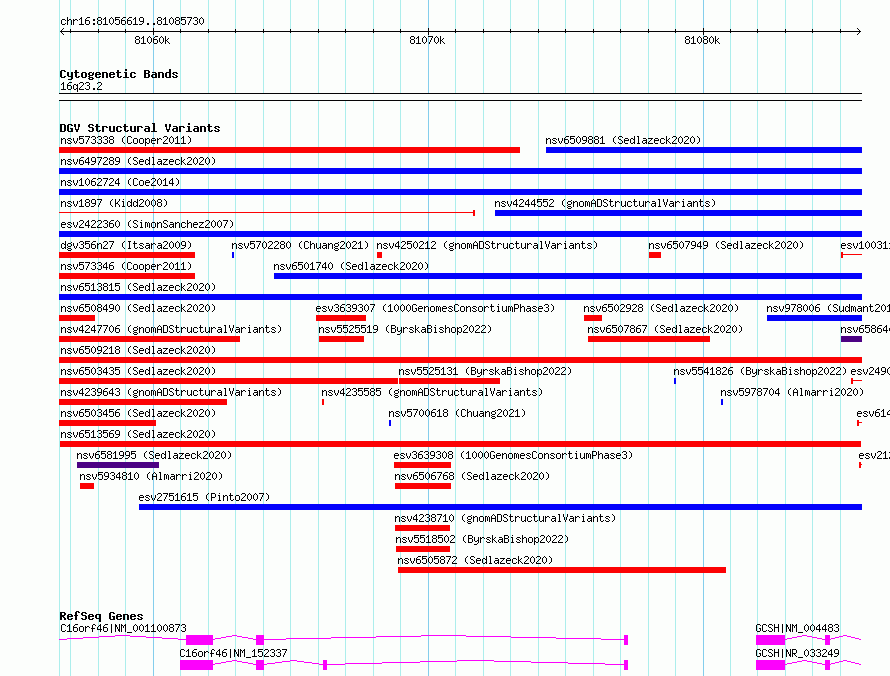Click nsv5934810 (Almarri2020) small red block
This screenshot has width=890, height=676.
coord(87,486)
